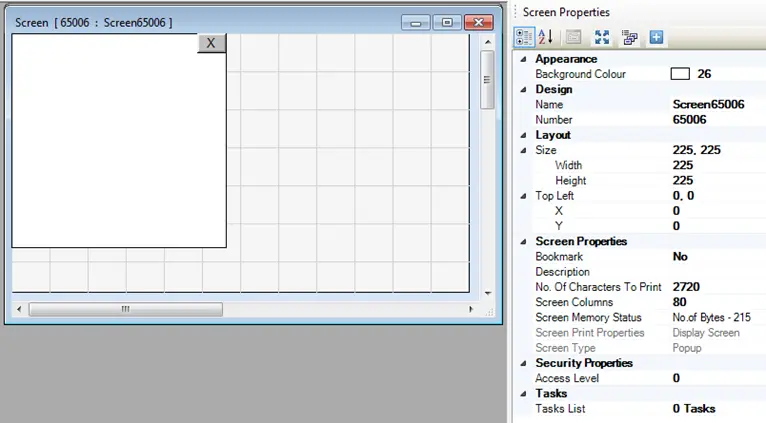This screenshot has width=766, height=423.
Task: Click the Background Colour swatch
Action: 680,74
